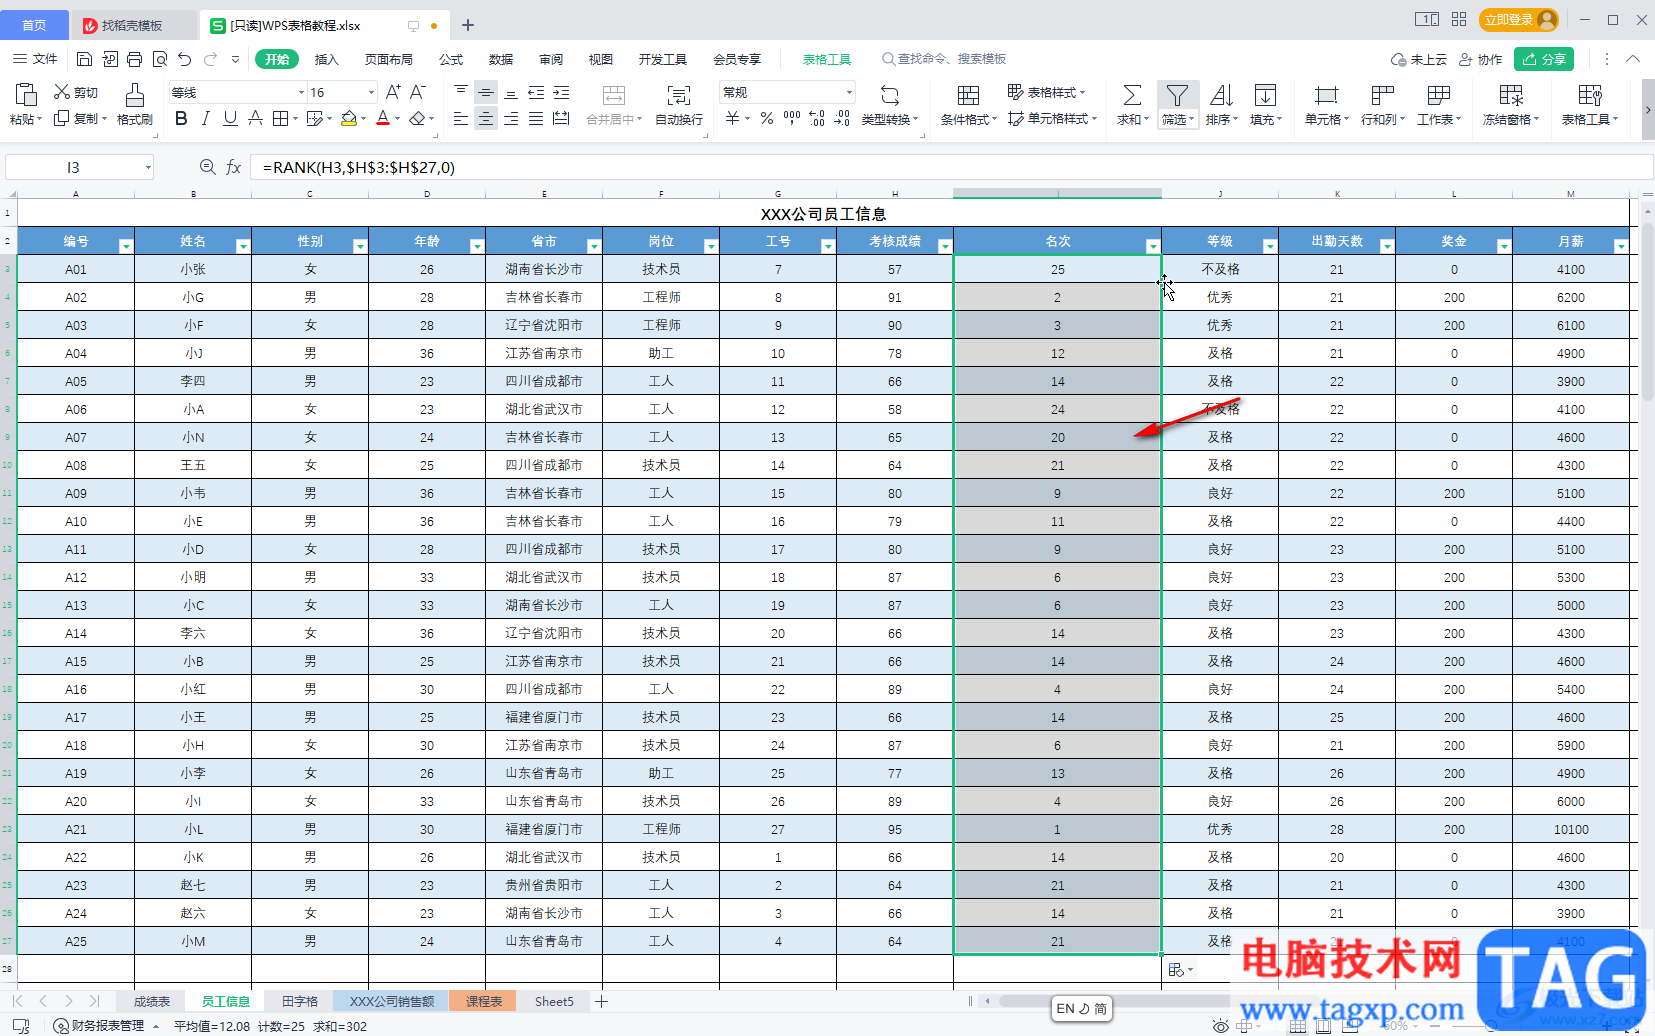Click the align-left icon
Screen dimensions: 1655x1036
click(x=461, y=119)
